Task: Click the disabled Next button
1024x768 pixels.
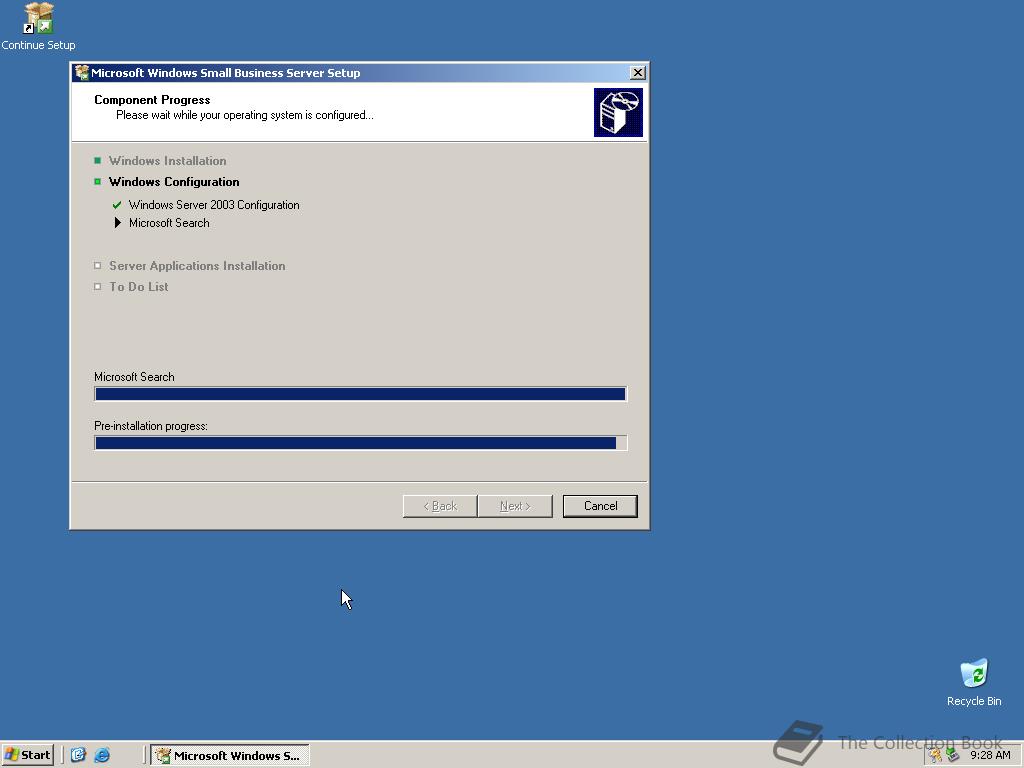Action: pyautogui.click(x=515, y=506)
